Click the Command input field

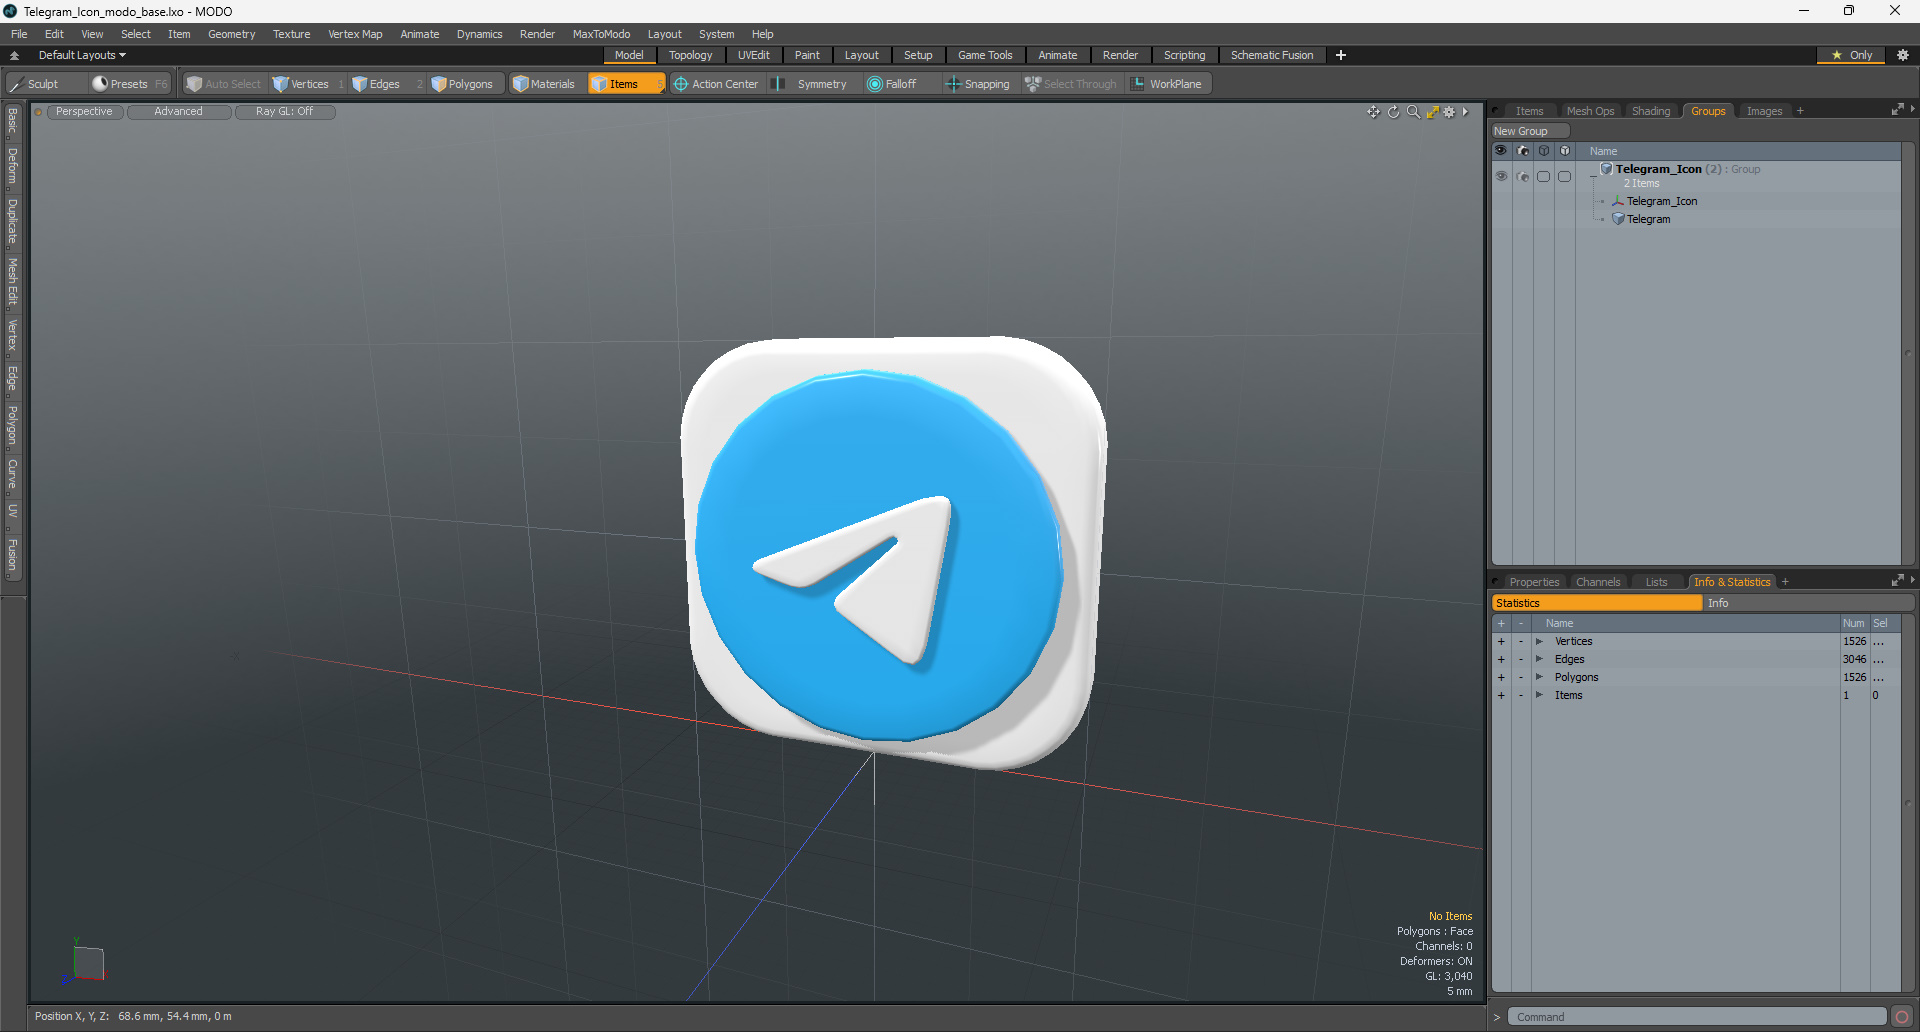point(1697,1017)
